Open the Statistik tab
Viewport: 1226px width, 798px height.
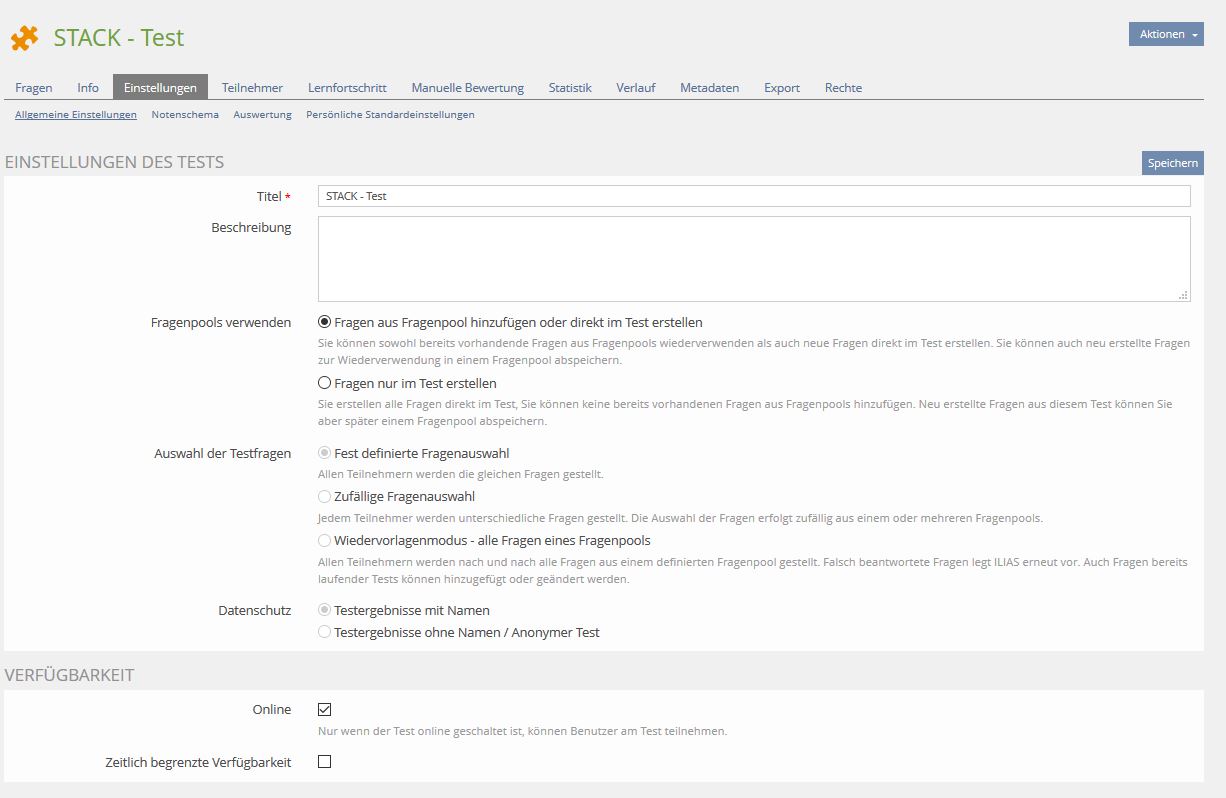tap(570, 88)
